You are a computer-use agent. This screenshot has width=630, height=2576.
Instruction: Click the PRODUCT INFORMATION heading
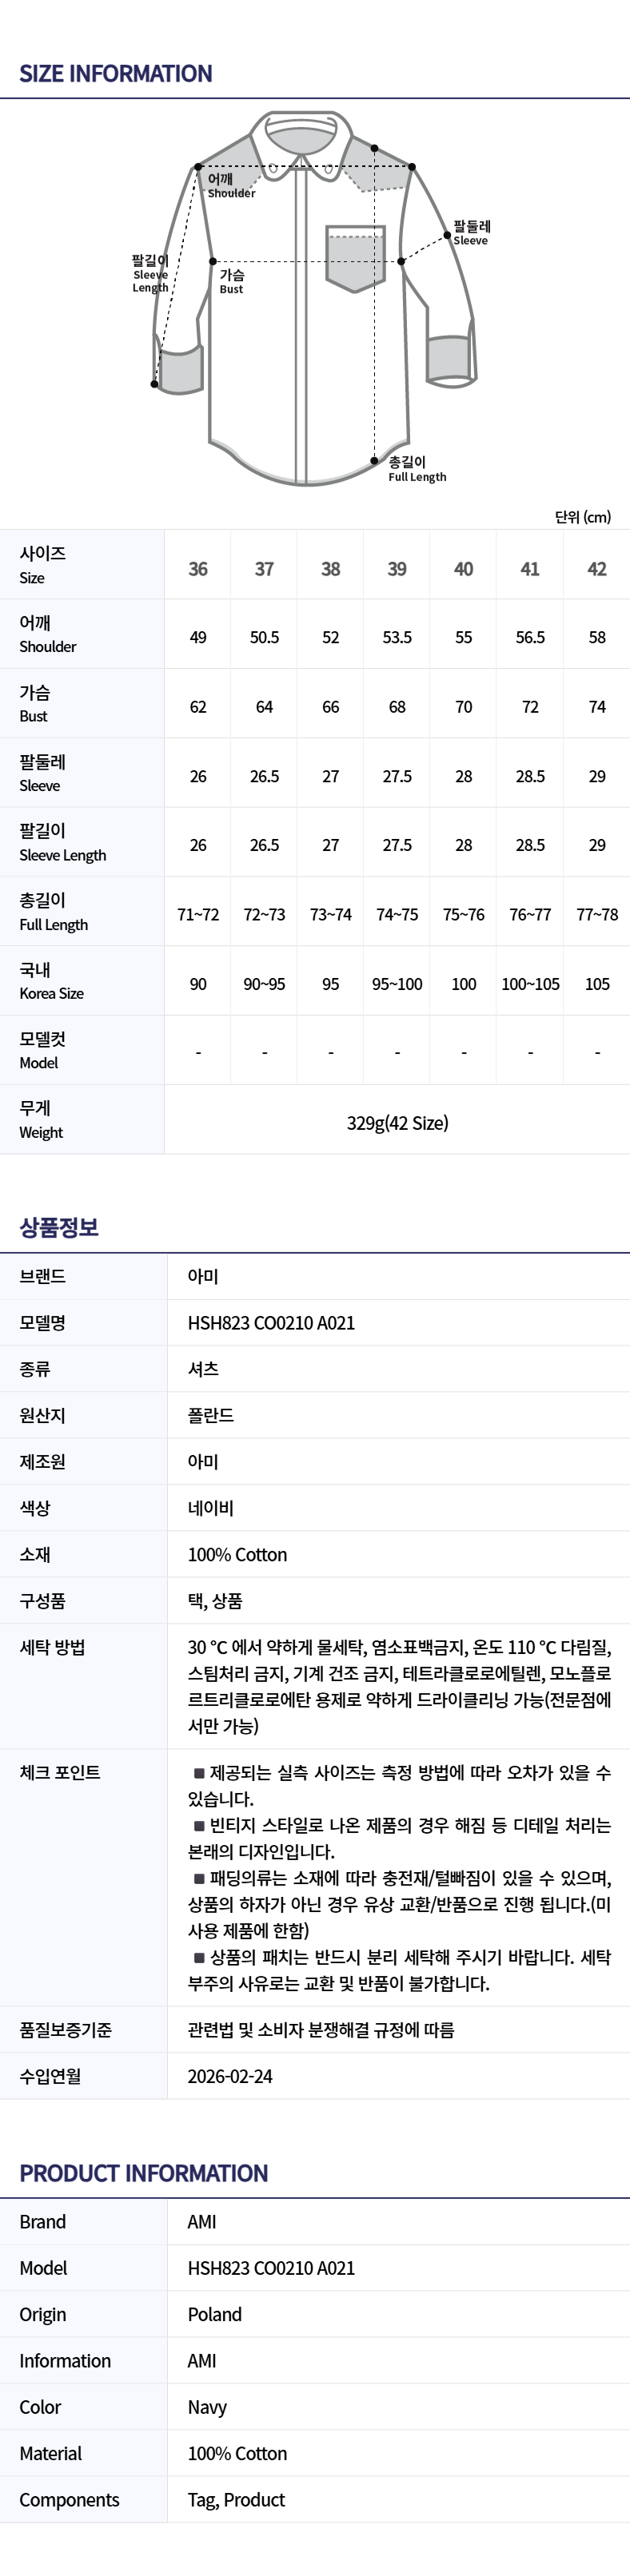[x=144, y=2173]
